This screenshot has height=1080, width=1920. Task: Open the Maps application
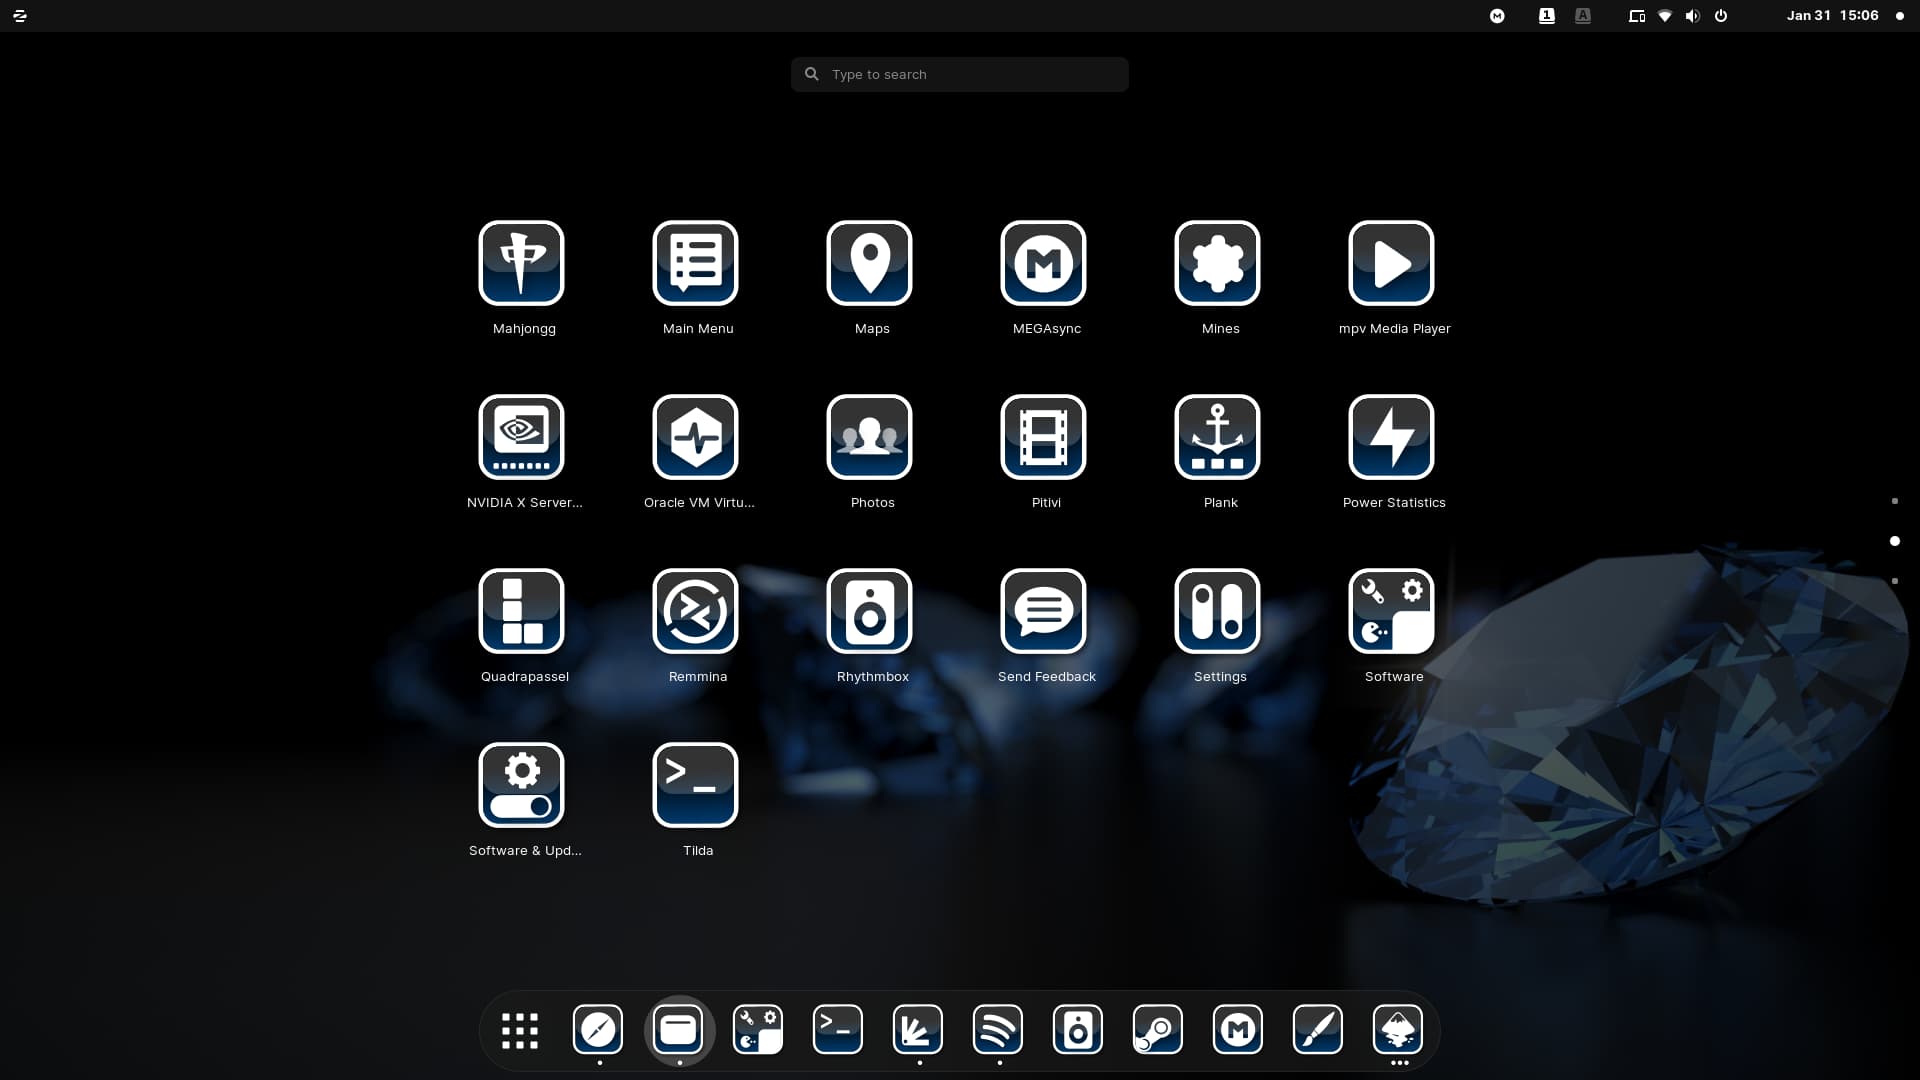870,263
